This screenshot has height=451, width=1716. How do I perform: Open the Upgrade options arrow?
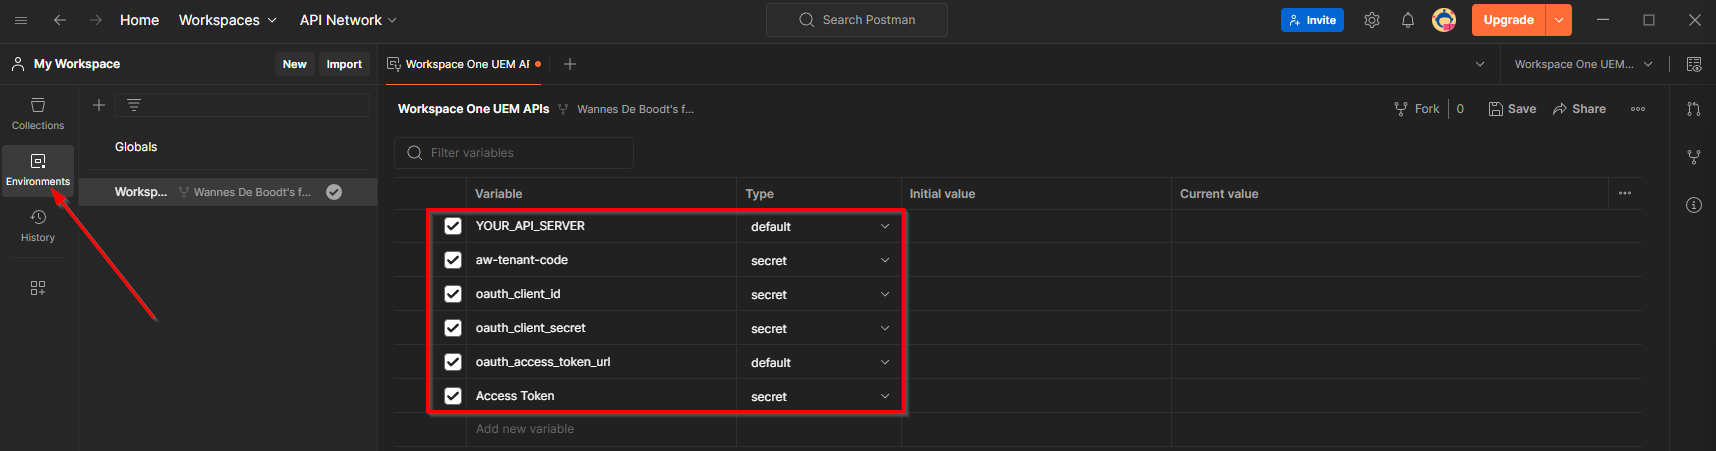click(x=1559, y=20)
